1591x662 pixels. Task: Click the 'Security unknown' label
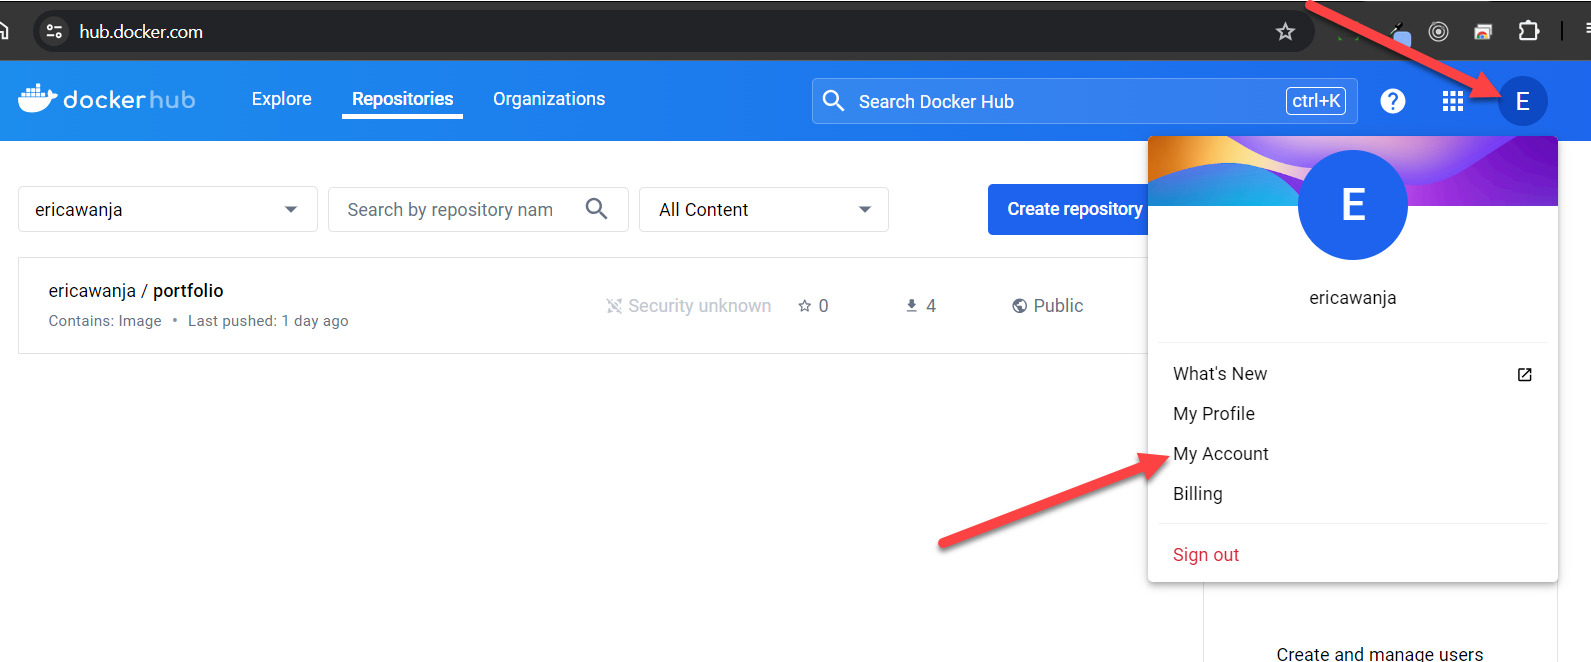pos(700,306)
